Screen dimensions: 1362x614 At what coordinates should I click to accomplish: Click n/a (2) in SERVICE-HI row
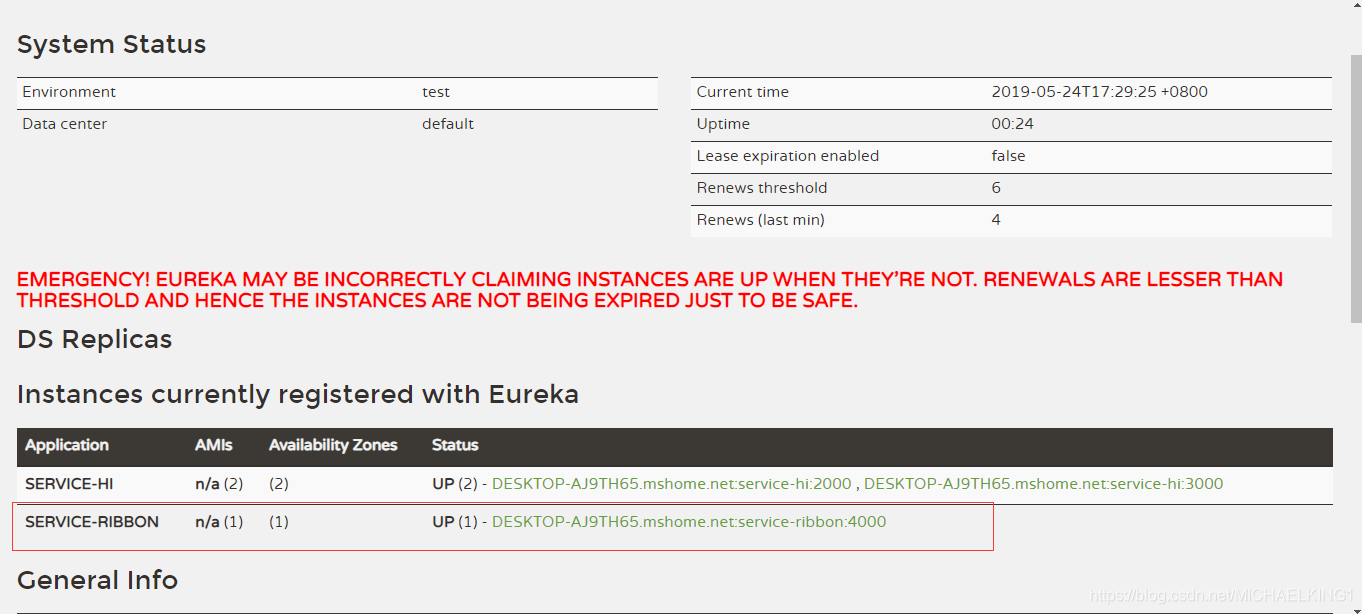[219, 484]
